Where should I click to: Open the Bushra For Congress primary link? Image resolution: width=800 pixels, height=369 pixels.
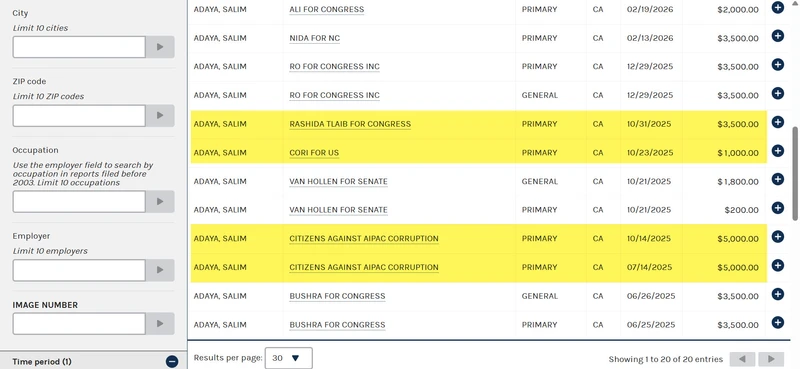(x=337, y=325)
